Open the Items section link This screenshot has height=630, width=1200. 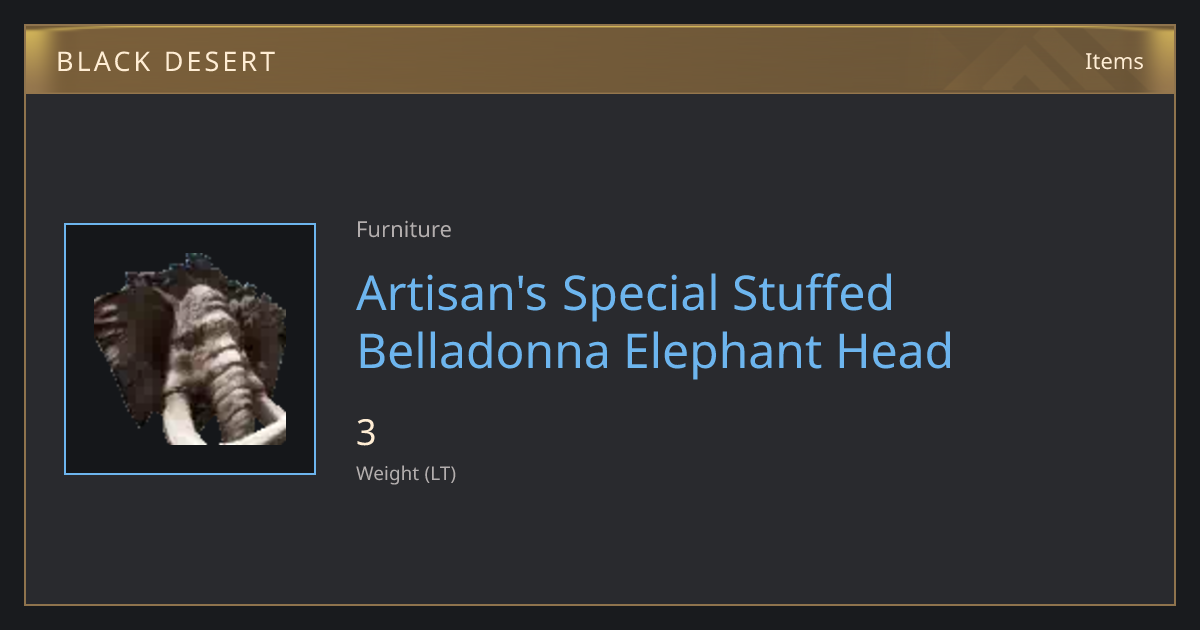(x=1114, y=61)
